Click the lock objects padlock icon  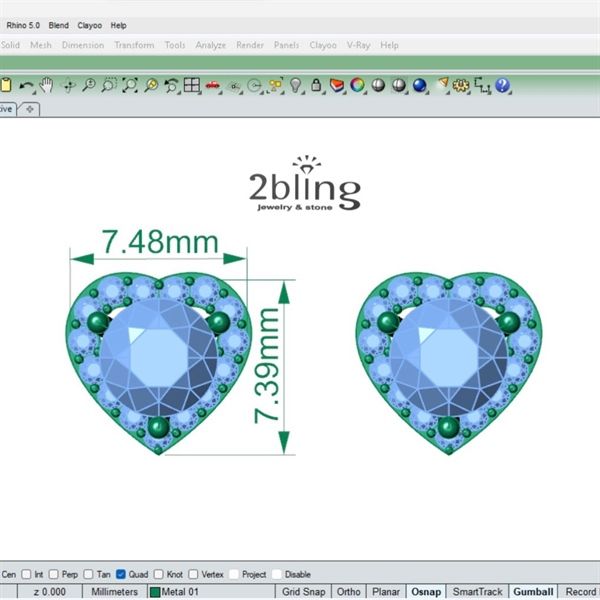[316, 86]
